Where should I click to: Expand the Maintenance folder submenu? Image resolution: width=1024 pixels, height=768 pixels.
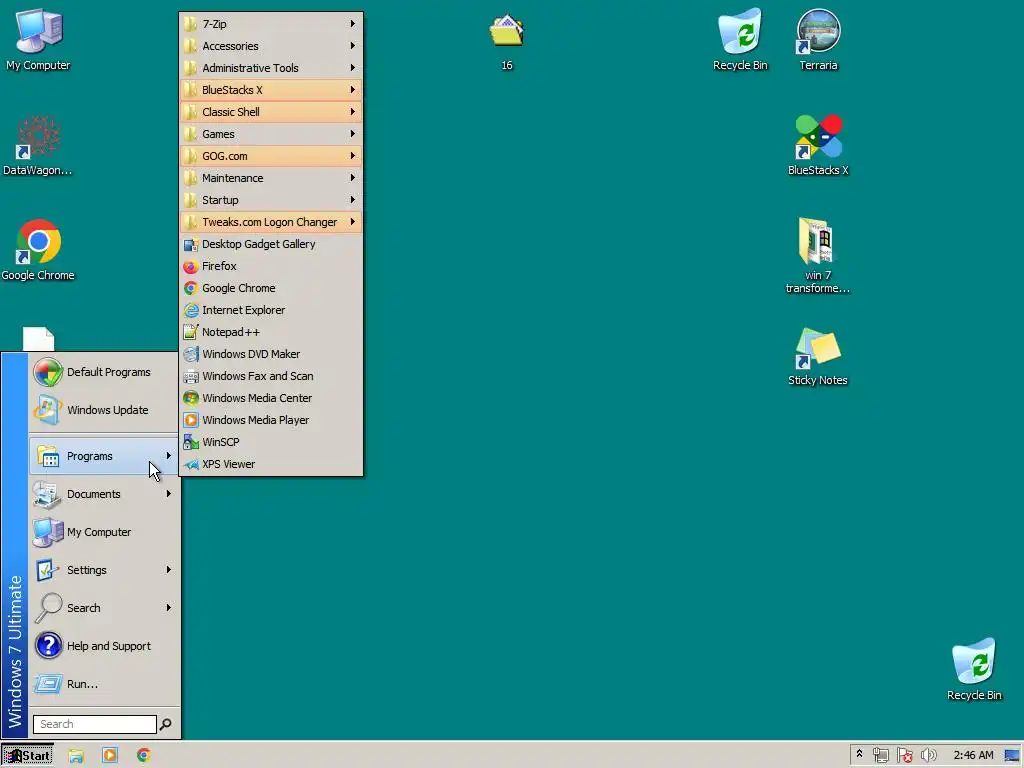point(271,178)
